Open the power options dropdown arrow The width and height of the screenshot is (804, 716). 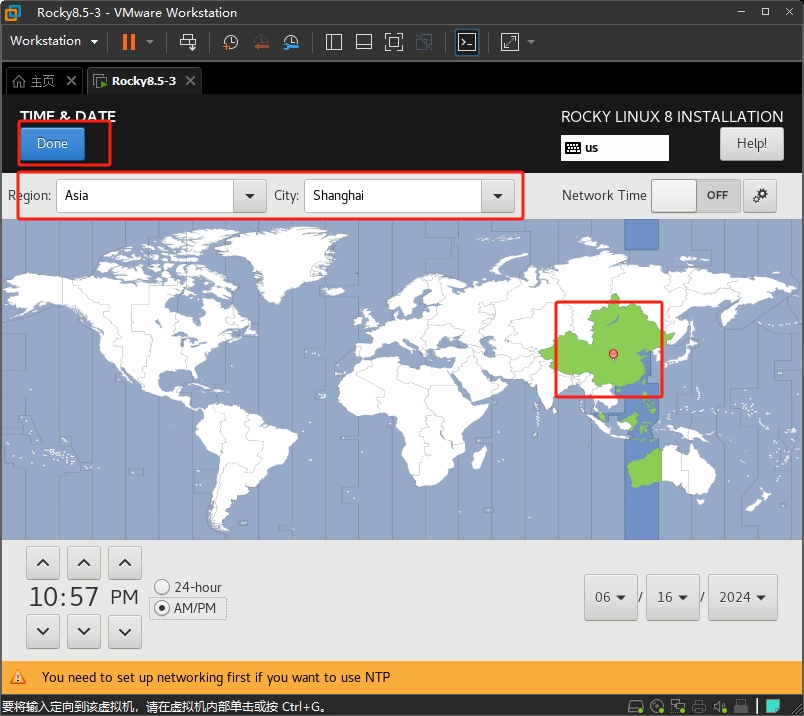[150, 42]
